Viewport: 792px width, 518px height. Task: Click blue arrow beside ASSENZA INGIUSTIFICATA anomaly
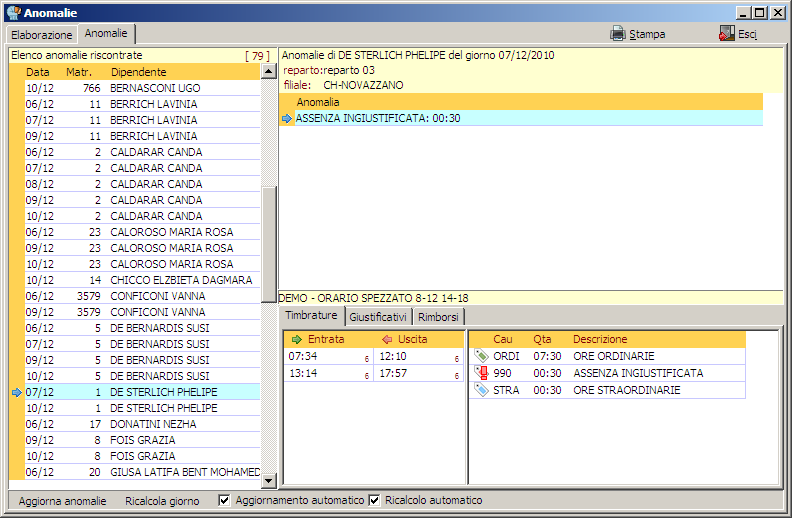tap(287, 119)
